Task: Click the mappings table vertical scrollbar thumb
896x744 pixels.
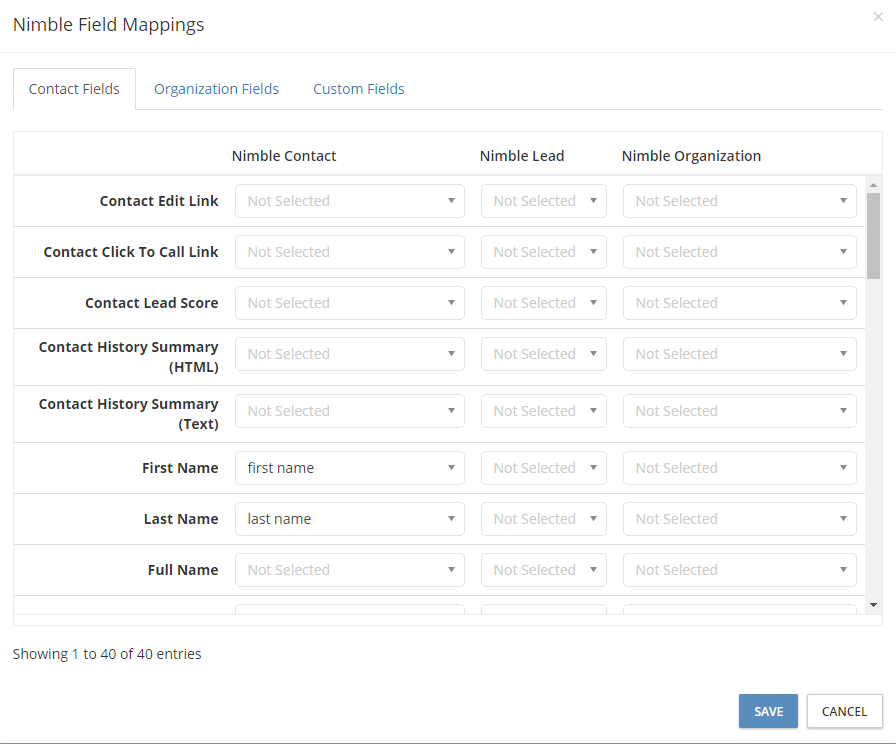Action: [873, 236]
